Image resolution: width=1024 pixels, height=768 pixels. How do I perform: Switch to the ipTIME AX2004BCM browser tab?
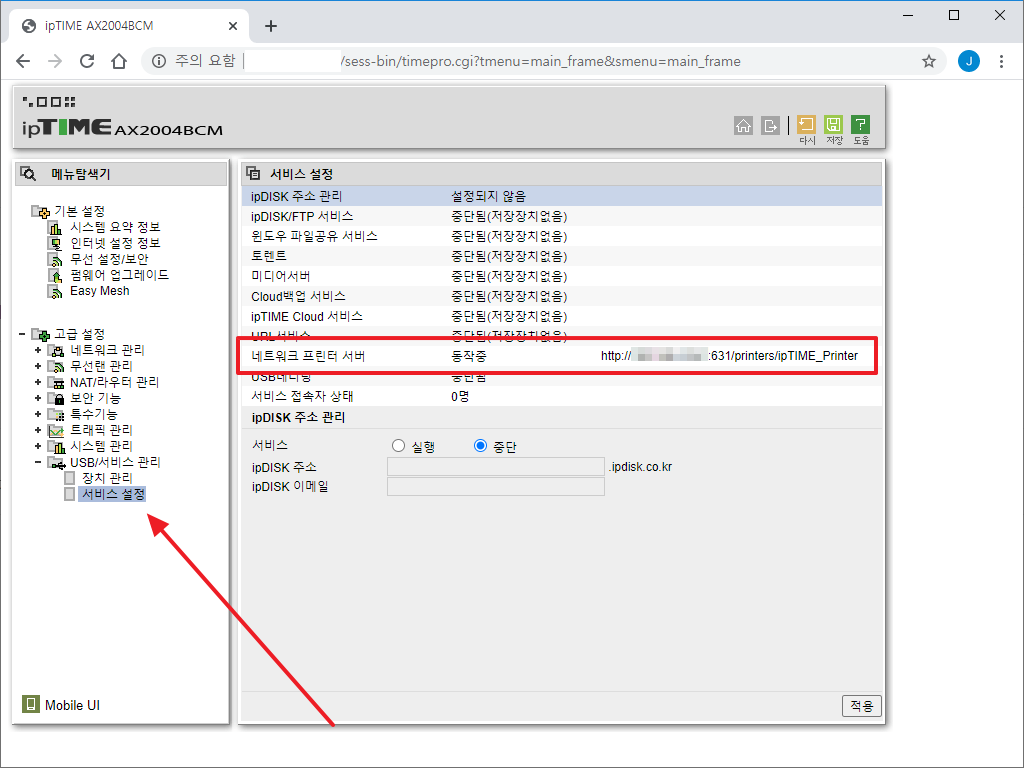[x=128, y=26]
